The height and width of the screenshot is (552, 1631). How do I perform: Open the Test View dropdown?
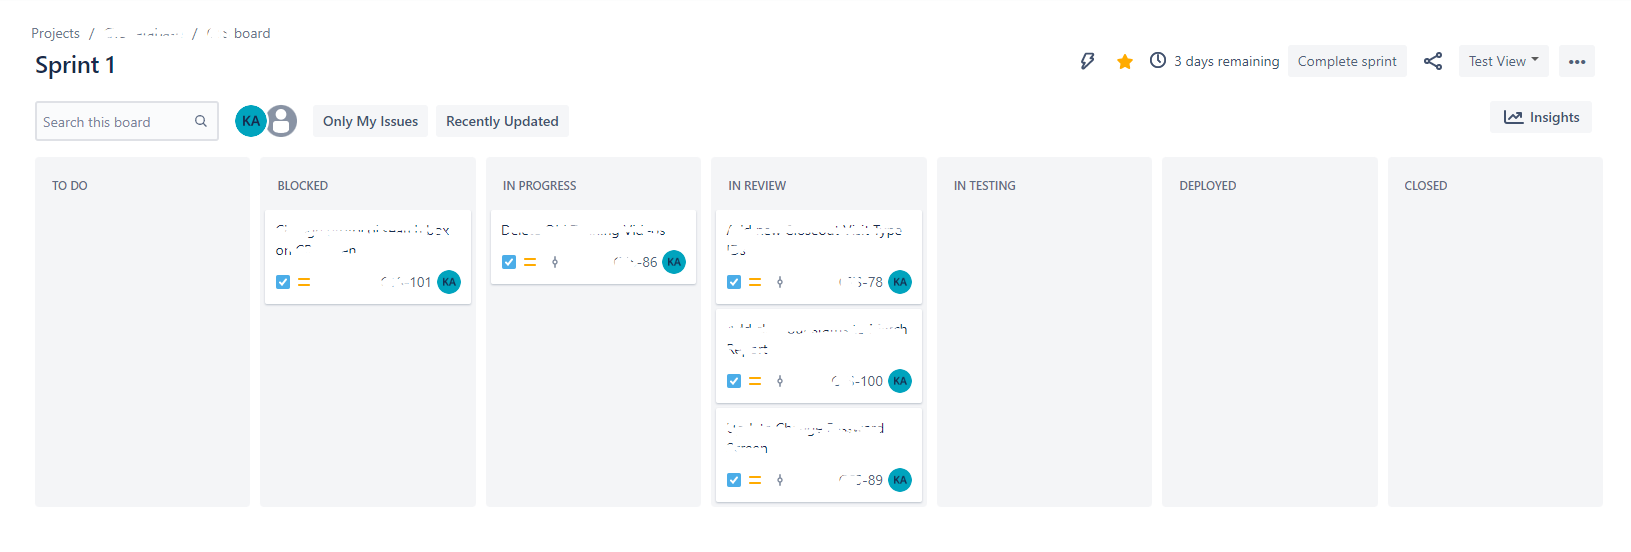click(1503, 61)
